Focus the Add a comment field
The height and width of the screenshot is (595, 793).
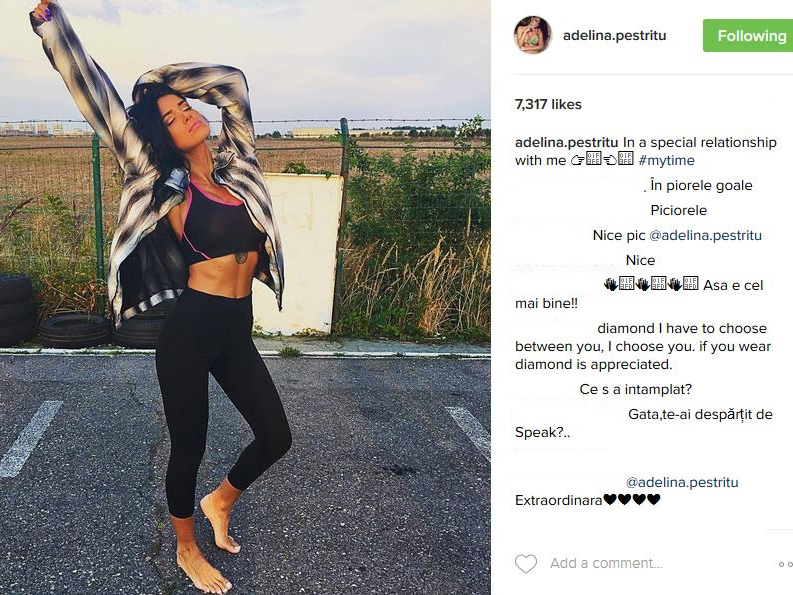pos(606,563)
